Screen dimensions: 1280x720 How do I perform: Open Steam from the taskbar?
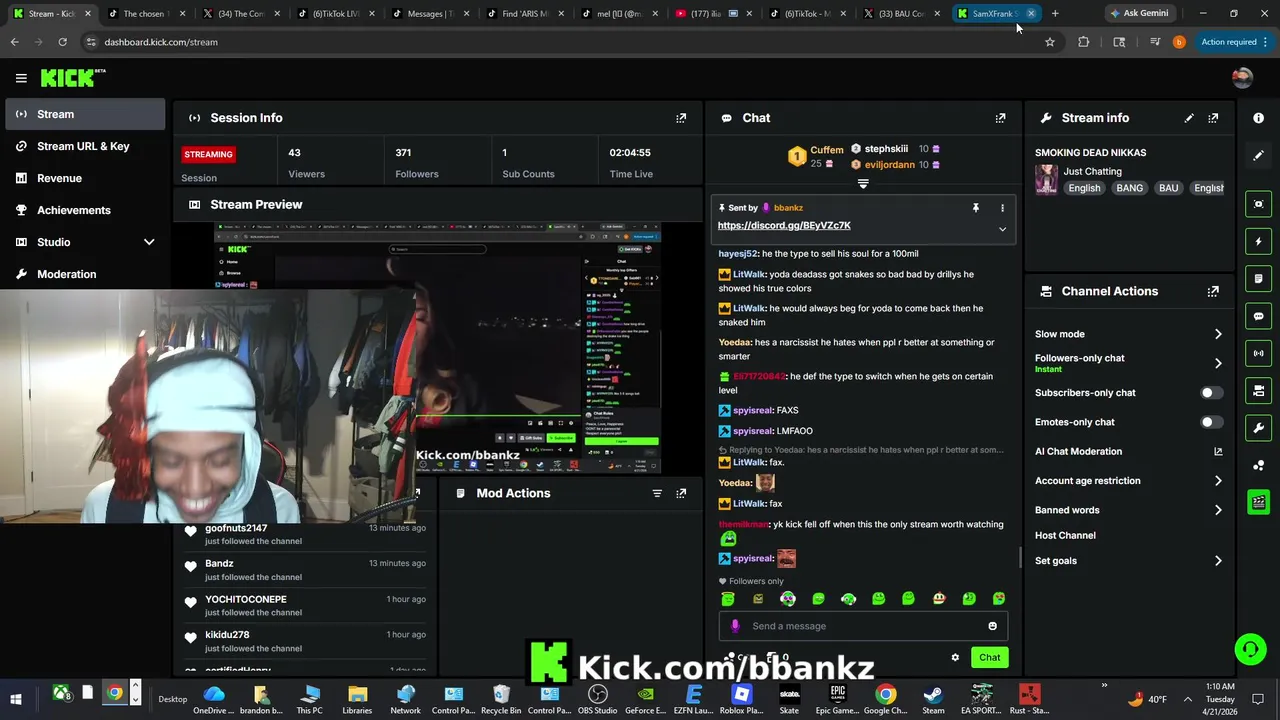[x=933, y=699]
